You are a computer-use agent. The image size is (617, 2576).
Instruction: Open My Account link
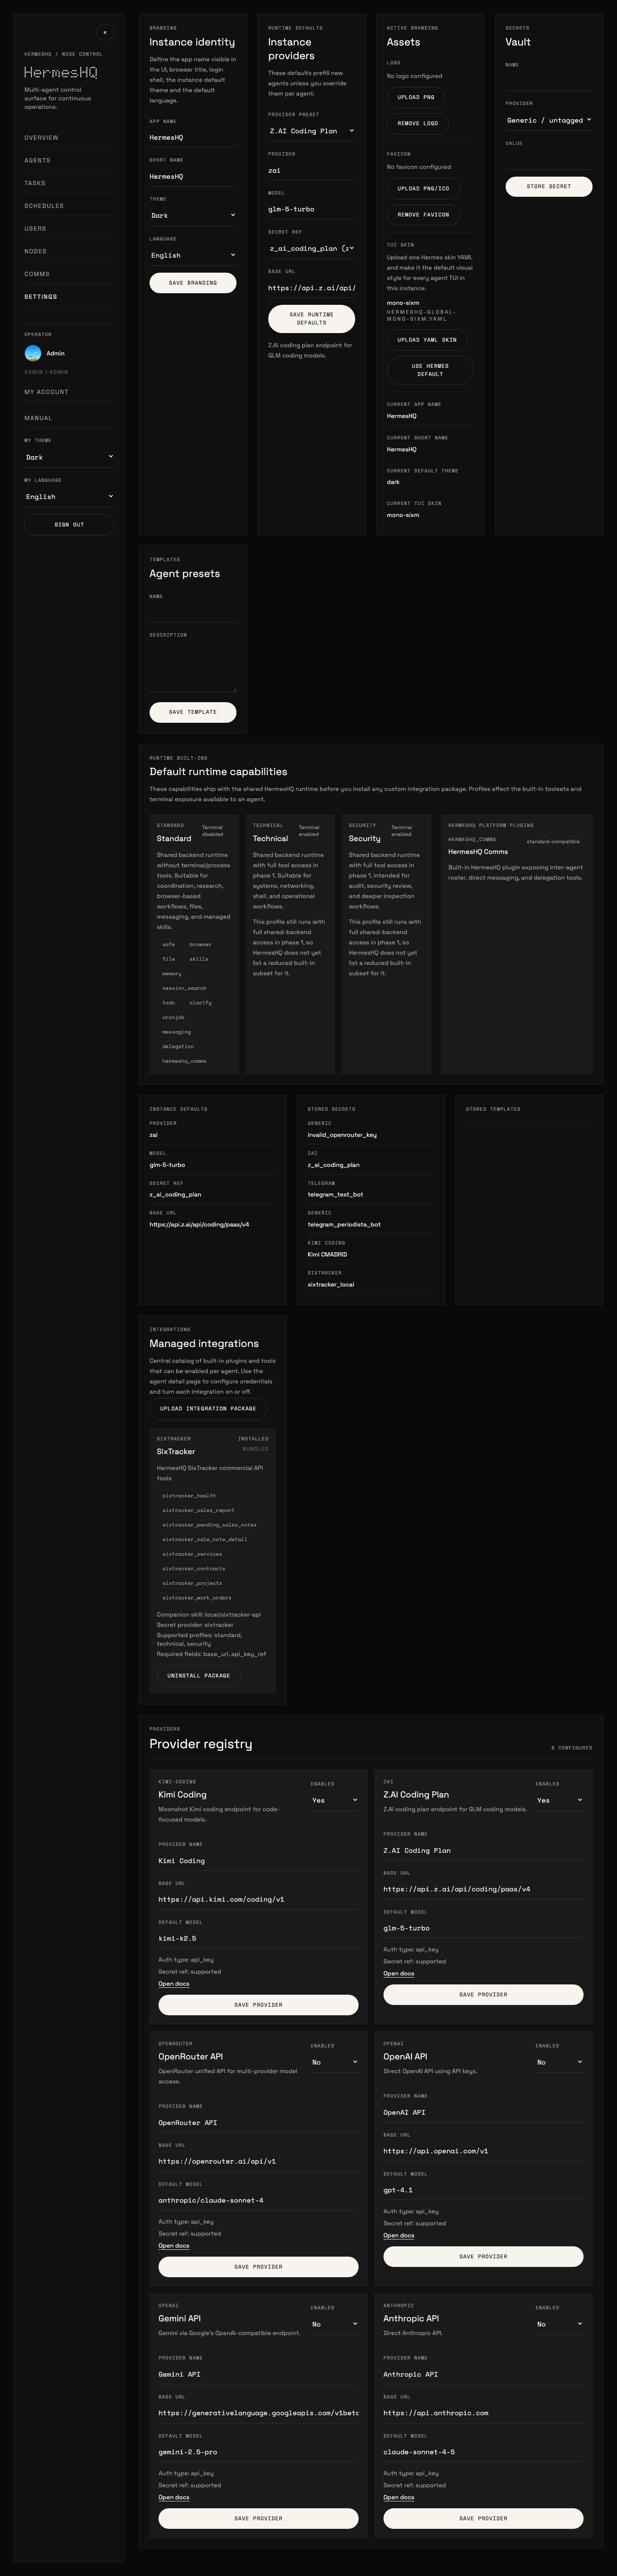click(69, 392)
